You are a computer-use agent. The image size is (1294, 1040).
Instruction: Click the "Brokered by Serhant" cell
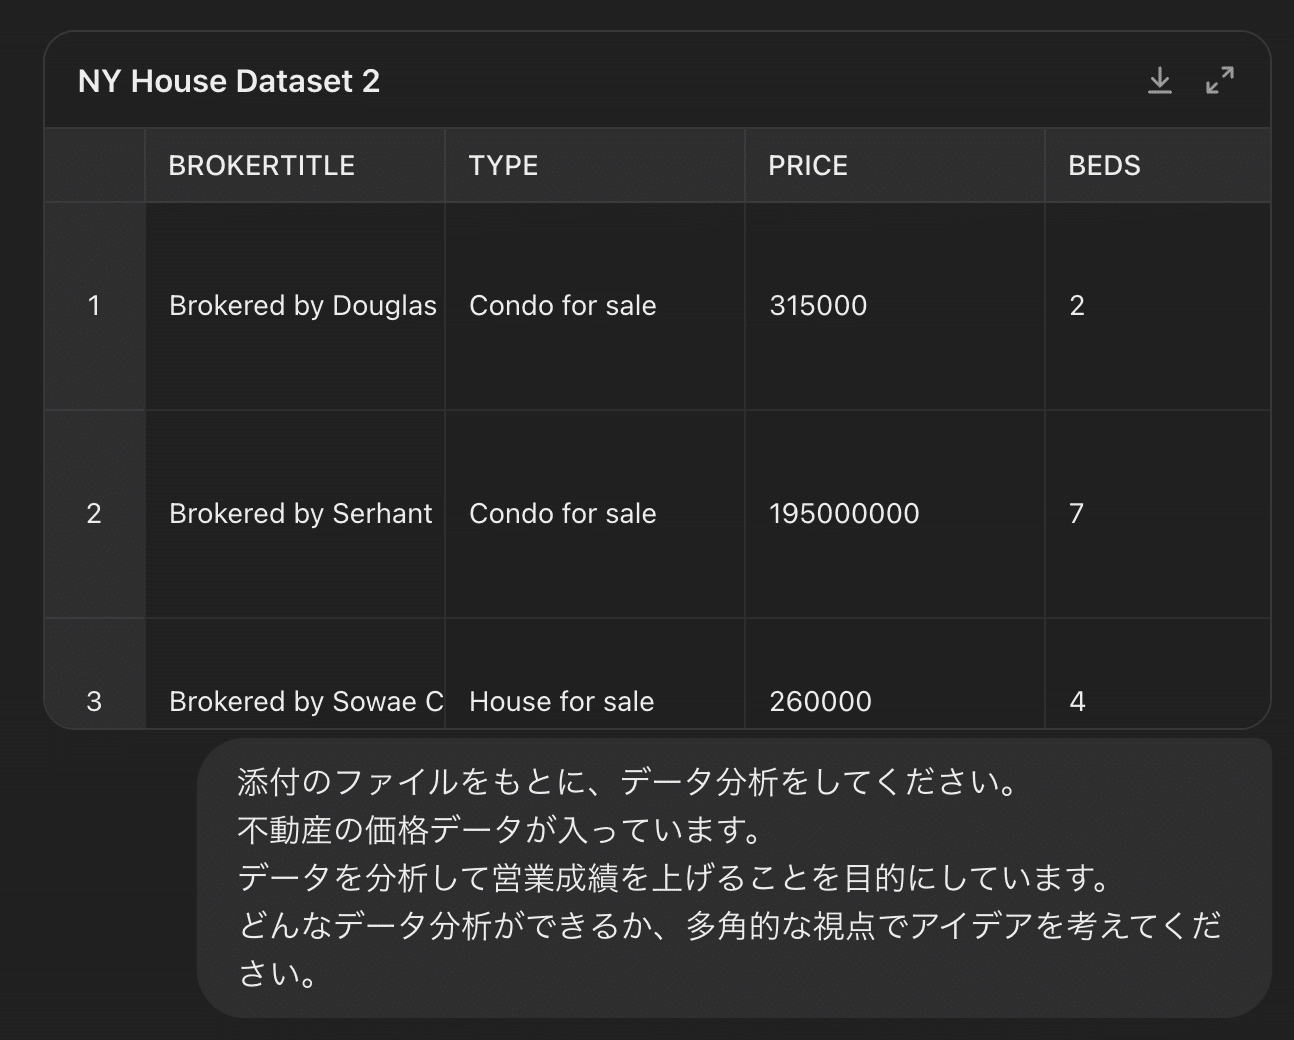(x=300, y=514)
